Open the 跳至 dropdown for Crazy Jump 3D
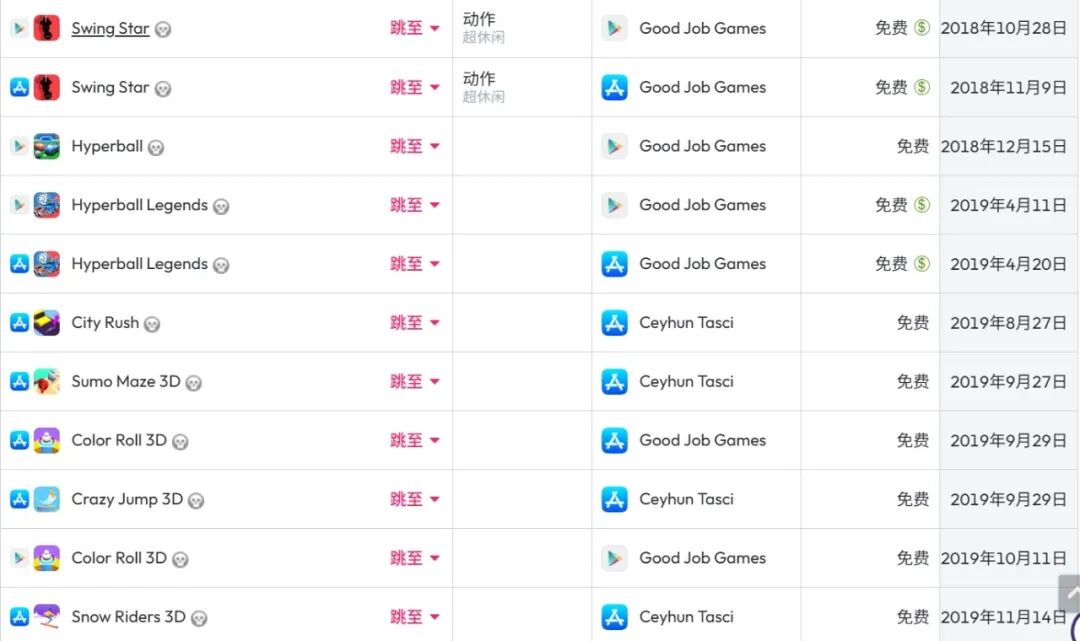 [415, 499]
